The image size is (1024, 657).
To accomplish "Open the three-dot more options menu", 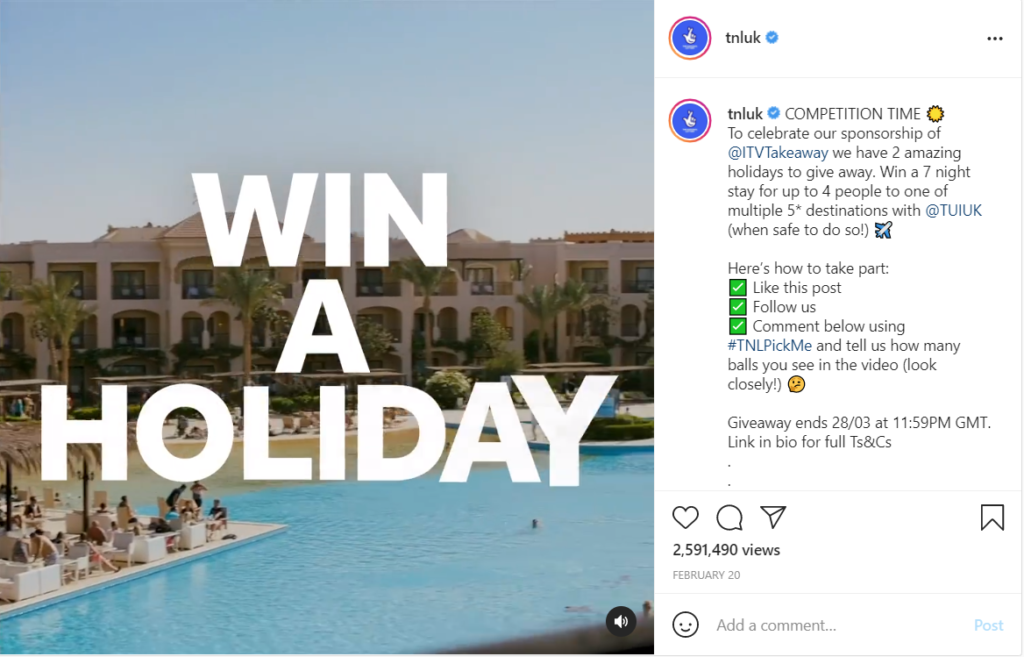I will 995,39.
